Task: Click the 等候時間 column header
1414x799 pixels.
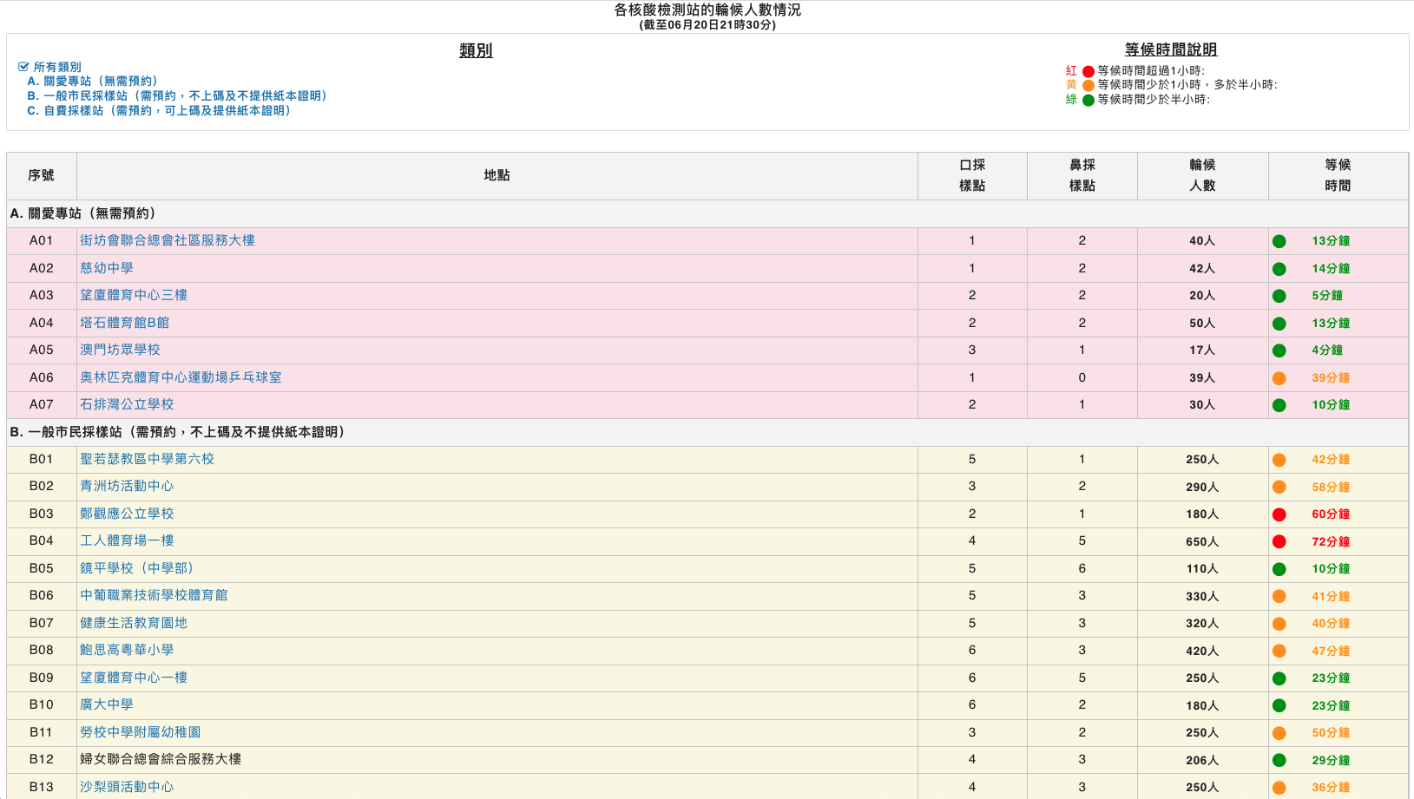Action: coord(1337,175)
